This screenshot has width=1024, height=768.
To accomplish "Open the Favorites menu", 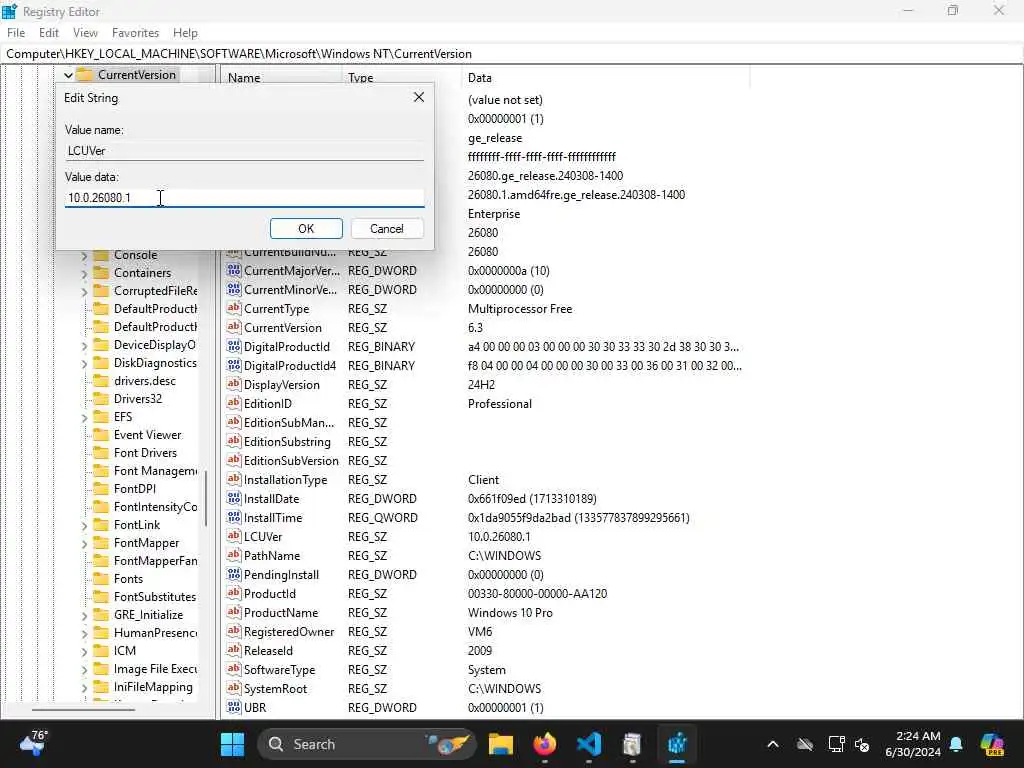I will 135,33.
